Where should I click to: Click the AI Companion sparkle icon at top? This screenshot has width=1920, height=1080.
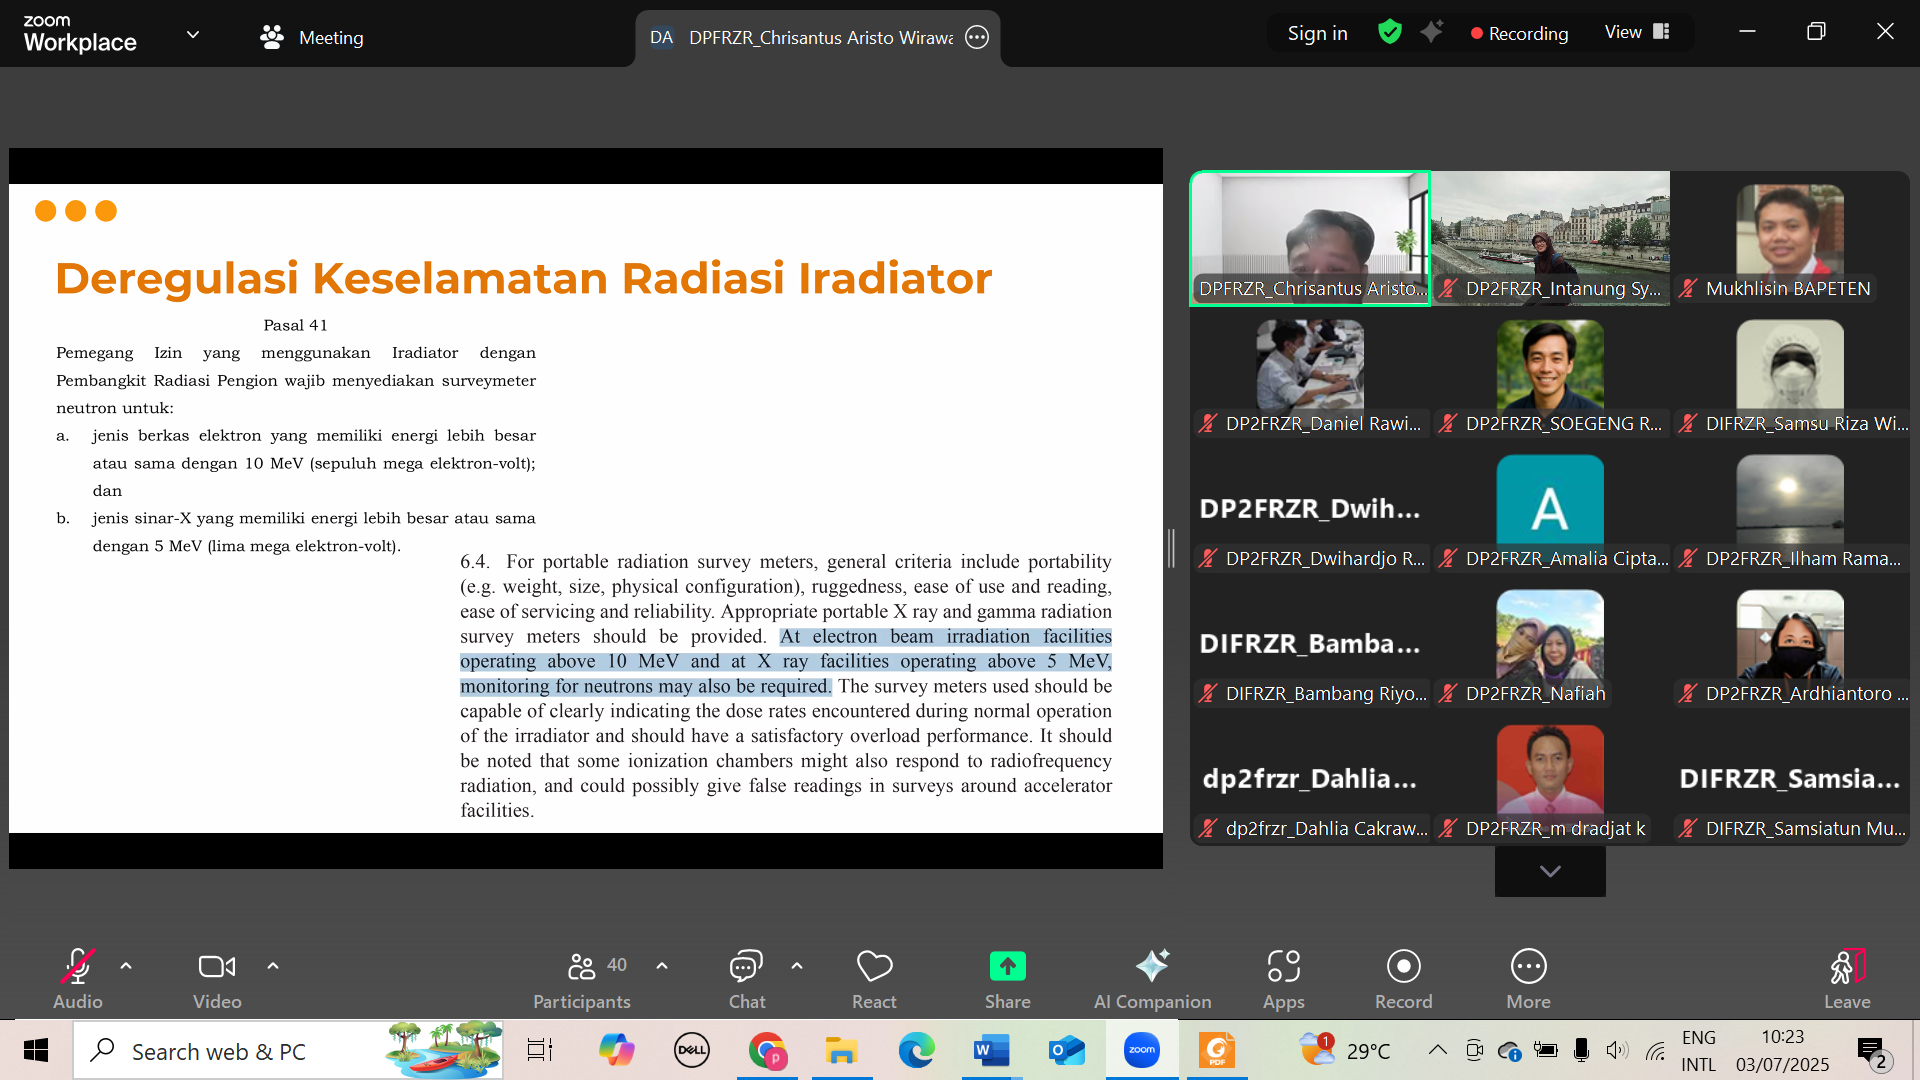(x=1432, y=32)
